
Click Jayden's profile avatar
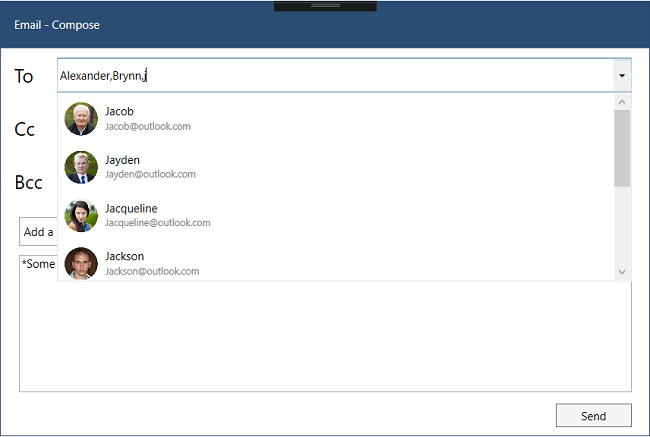click(x=81, y=167)
